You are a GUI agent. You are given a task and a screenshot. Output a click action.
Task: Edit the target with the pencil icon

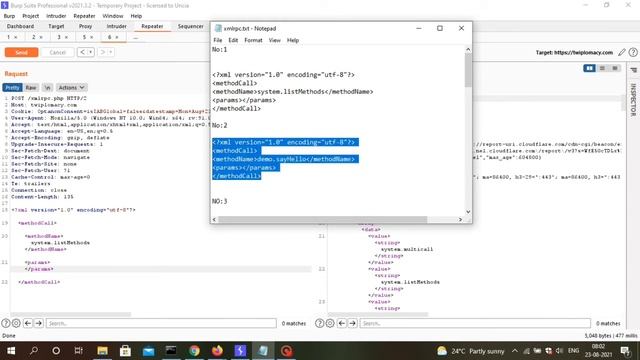622,52
